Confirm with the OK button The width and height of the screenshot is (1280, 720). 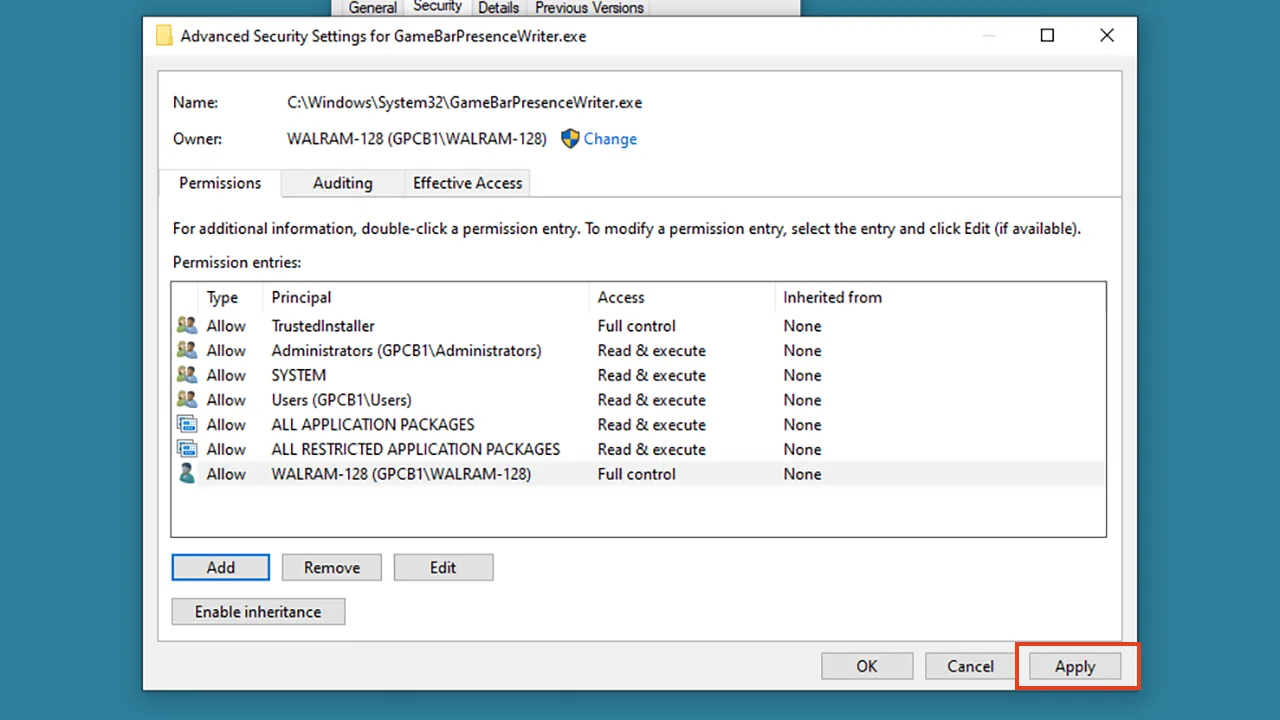click(x=867, y=666)
